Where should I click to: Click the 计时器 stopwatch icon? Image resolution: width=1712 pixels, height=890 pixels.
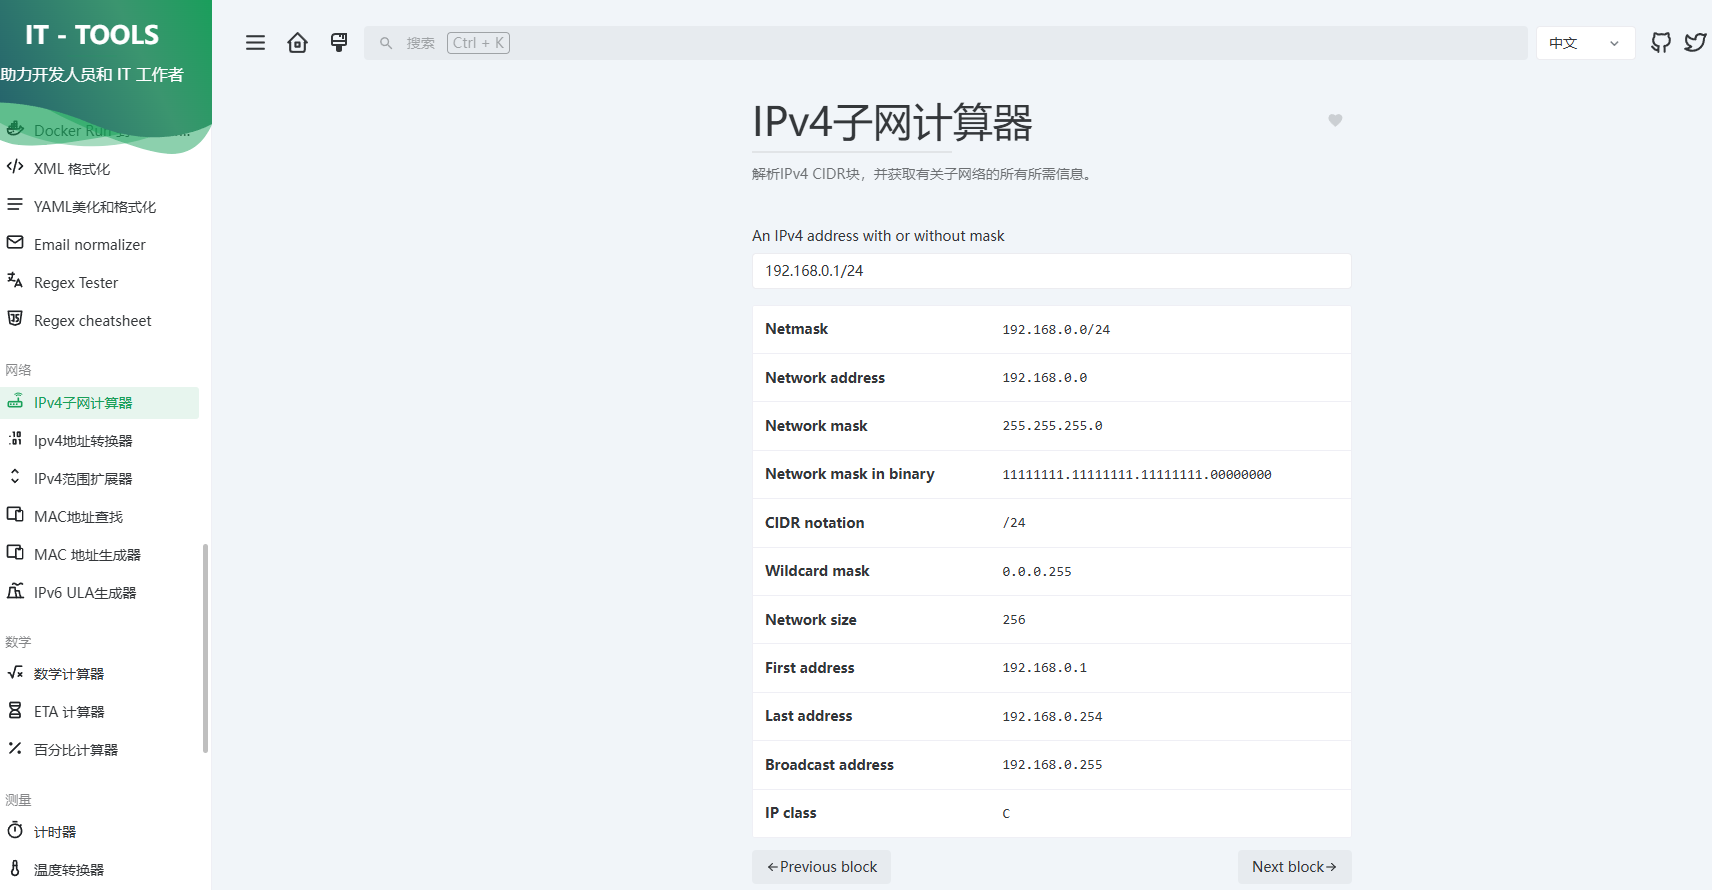click(x=15, y=831)
